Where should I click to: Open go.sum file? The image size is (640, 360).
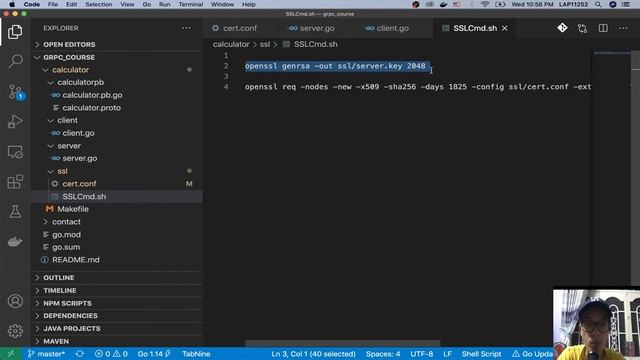point(117,247)
